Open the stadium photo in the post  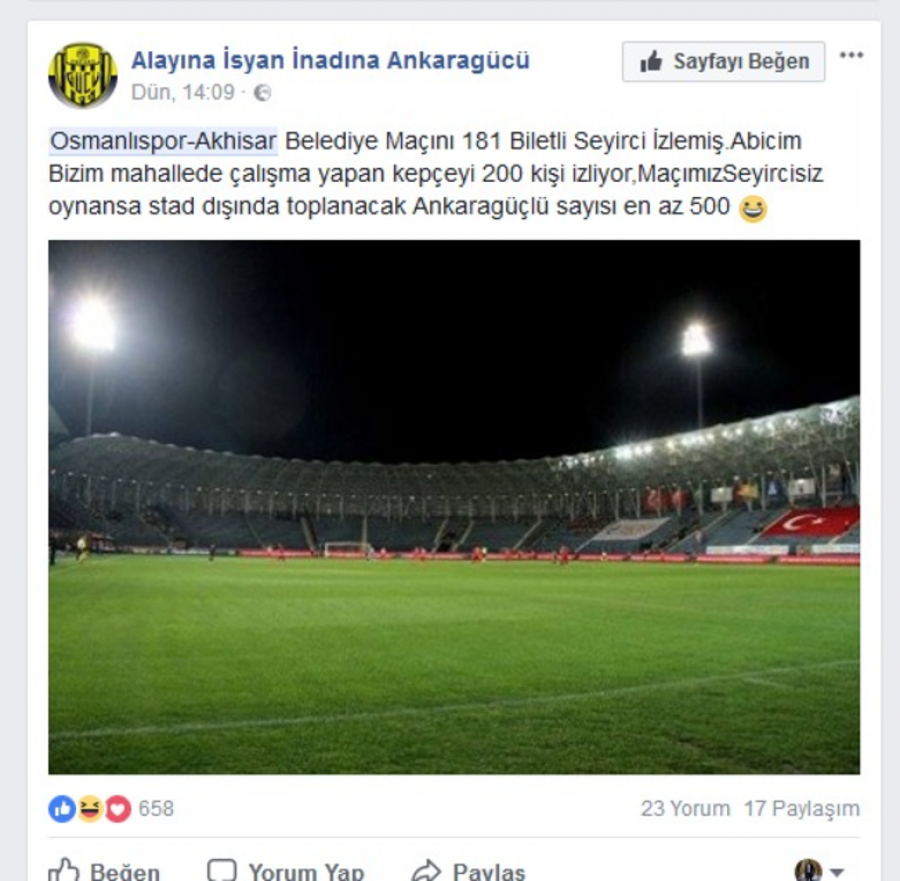click(x=454, y=507)
